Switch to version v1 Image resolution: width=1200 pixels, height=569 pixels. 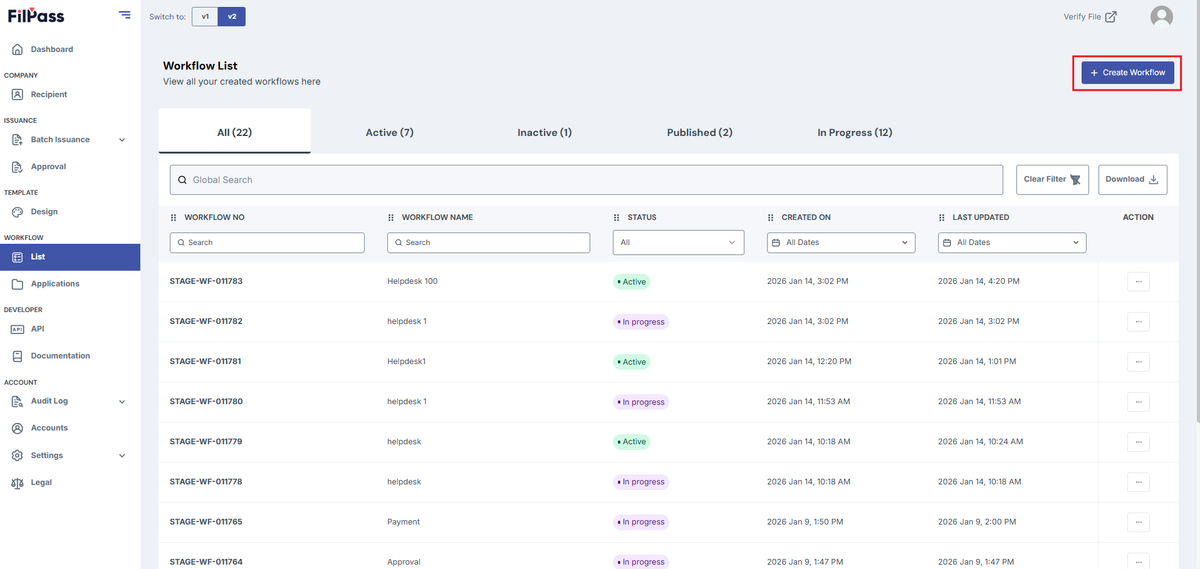205,16
